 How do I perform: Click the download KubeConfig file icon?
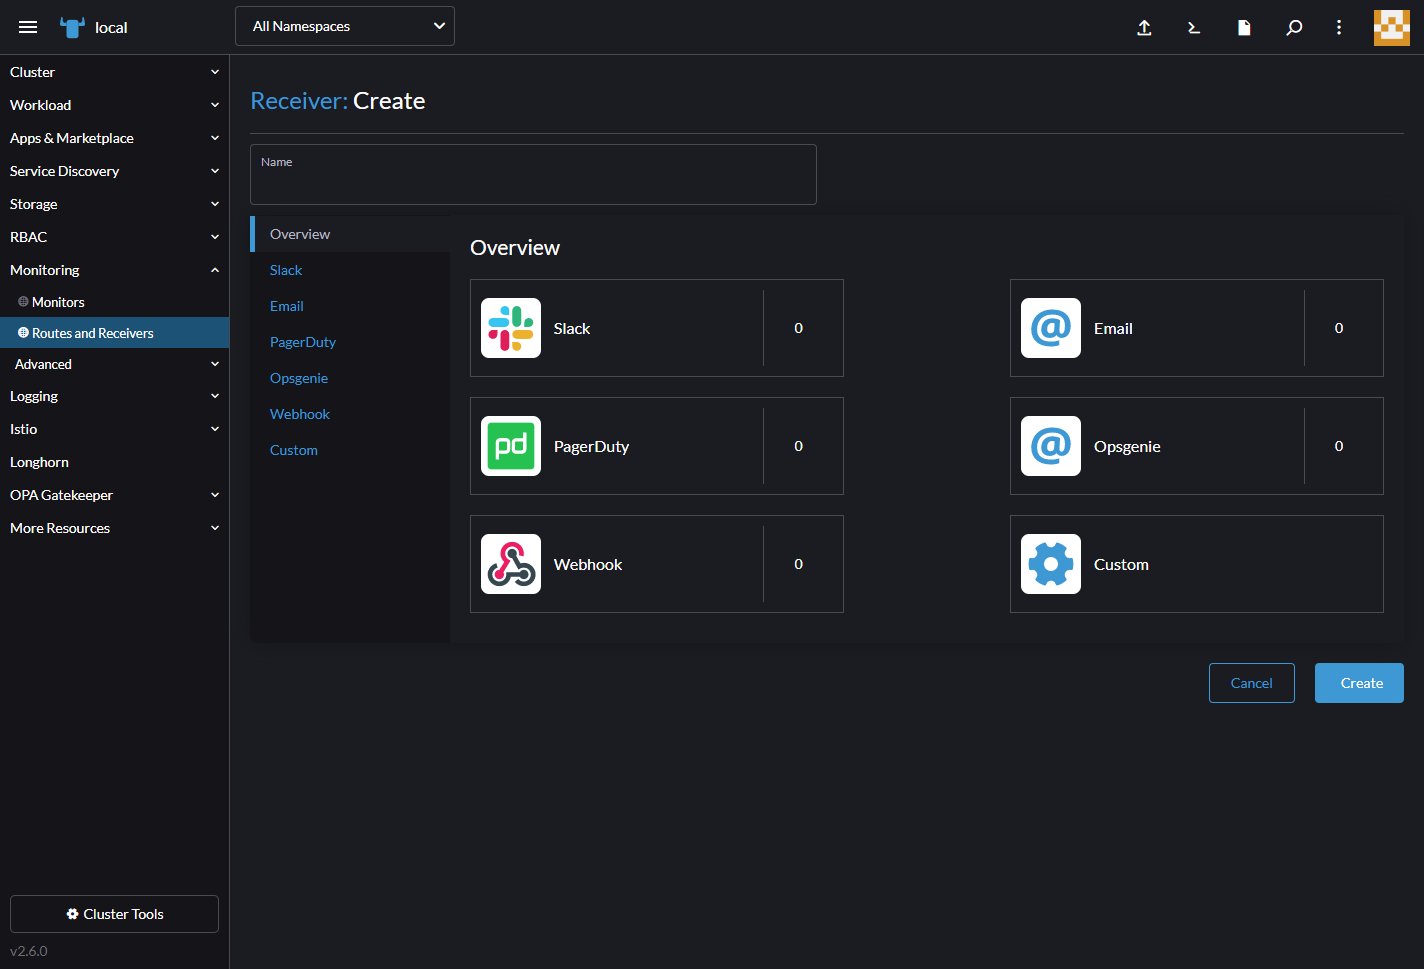click(x=1244, y=28)
